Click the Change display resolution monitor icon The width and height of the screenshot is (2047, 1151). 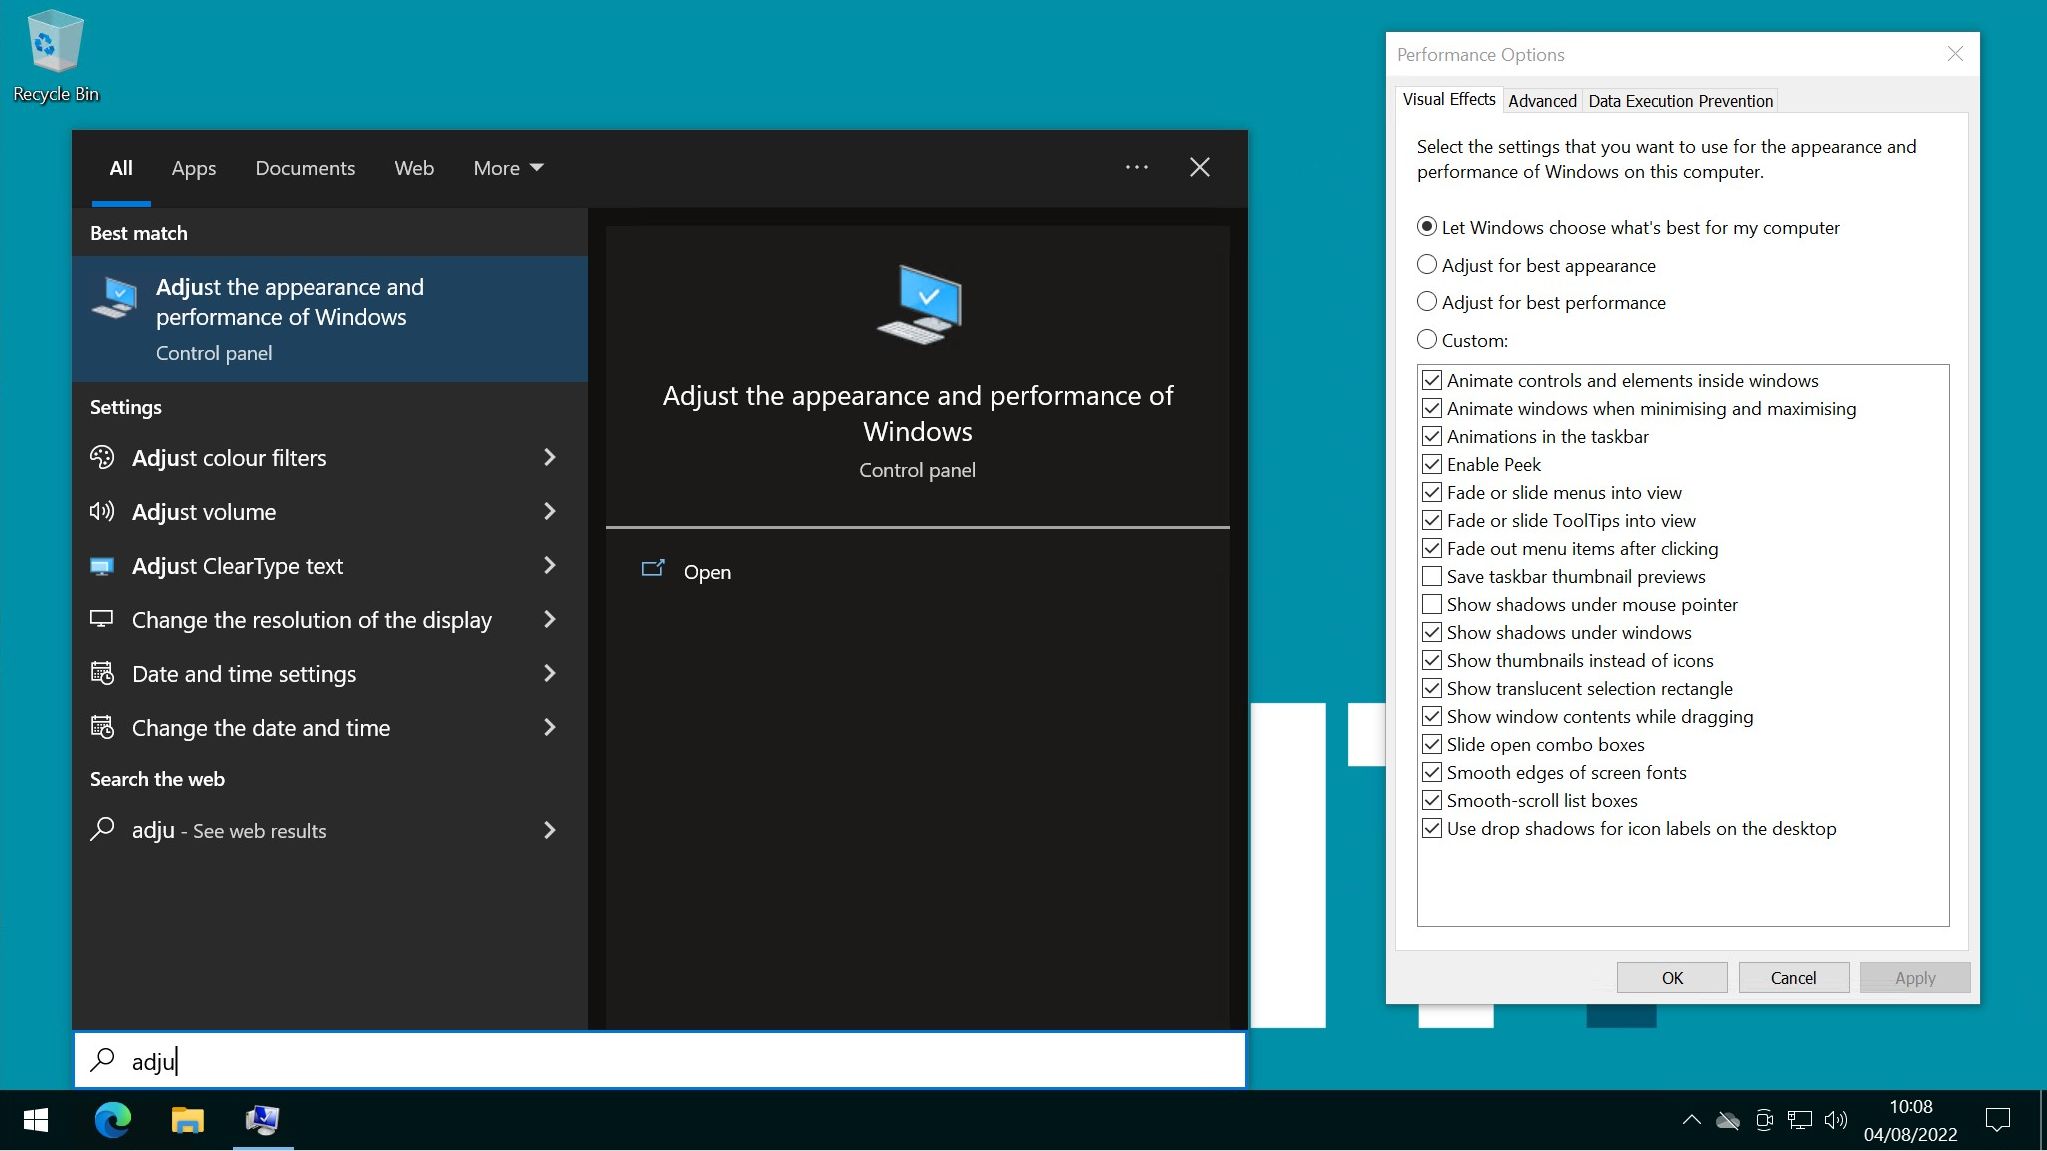pos(102,619)
